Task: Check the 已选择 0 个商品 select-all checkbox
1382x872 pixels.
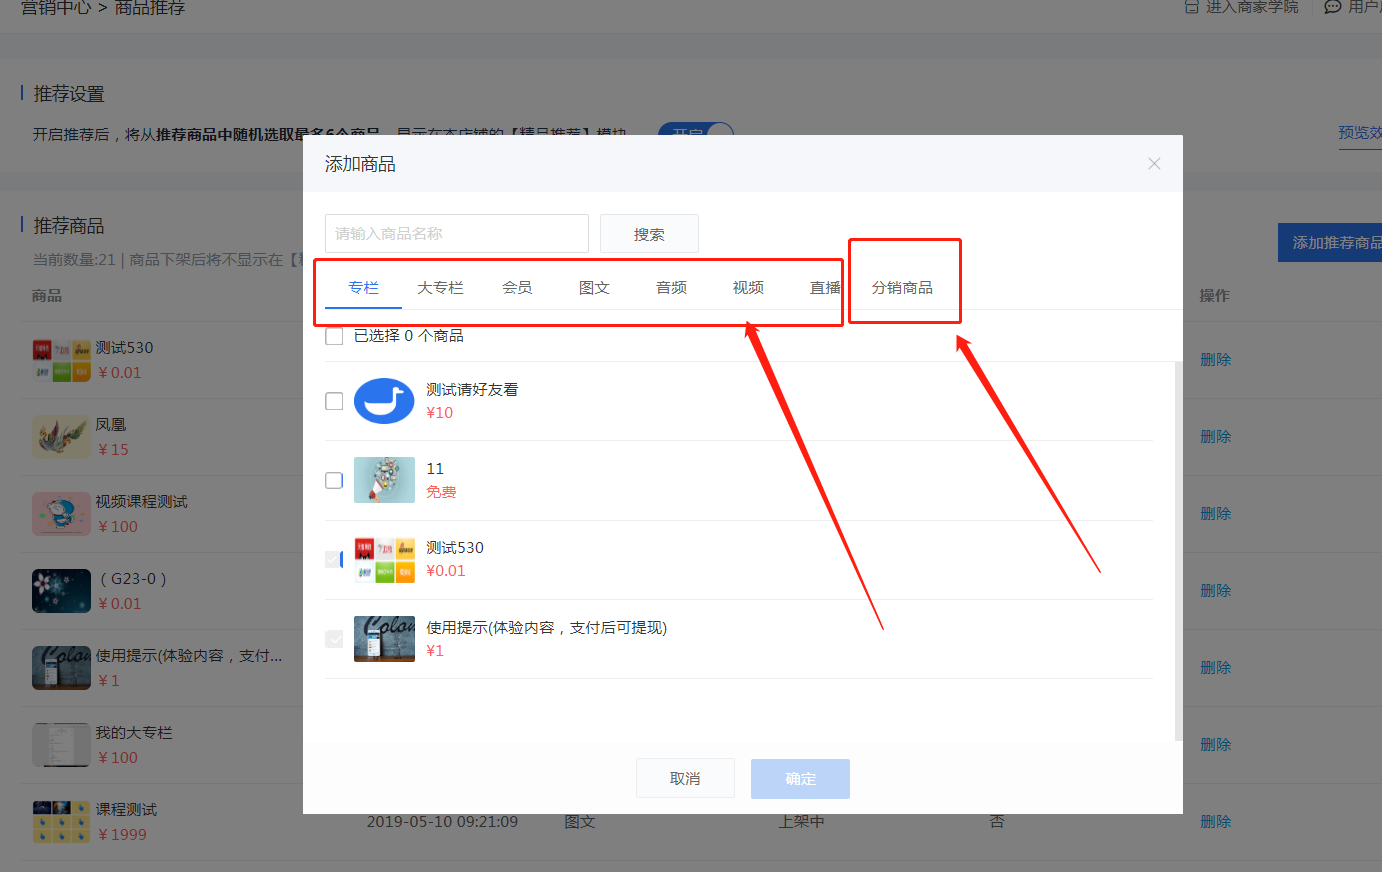Action: point(334,336)
